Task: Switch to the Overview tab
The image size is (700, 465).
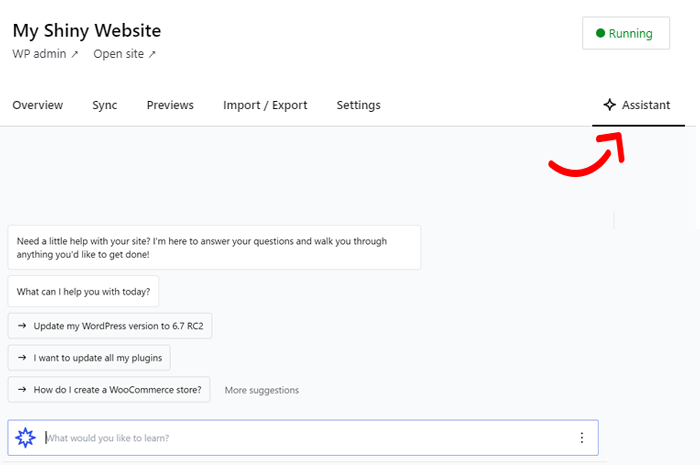Action: pos(38,105)
